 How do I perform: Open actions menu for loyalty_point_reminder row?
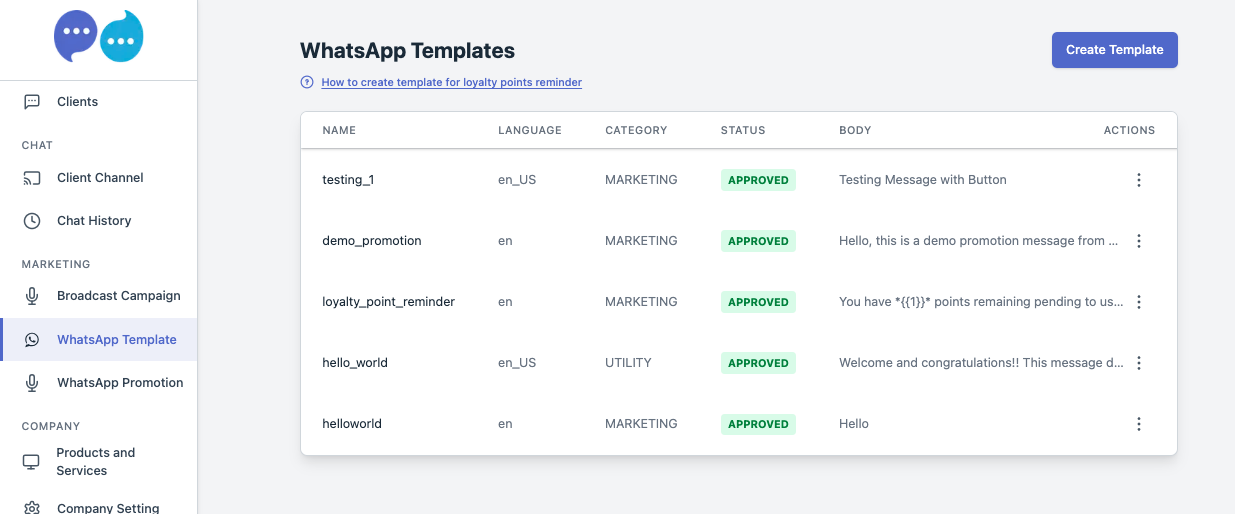coord(1138,302)
